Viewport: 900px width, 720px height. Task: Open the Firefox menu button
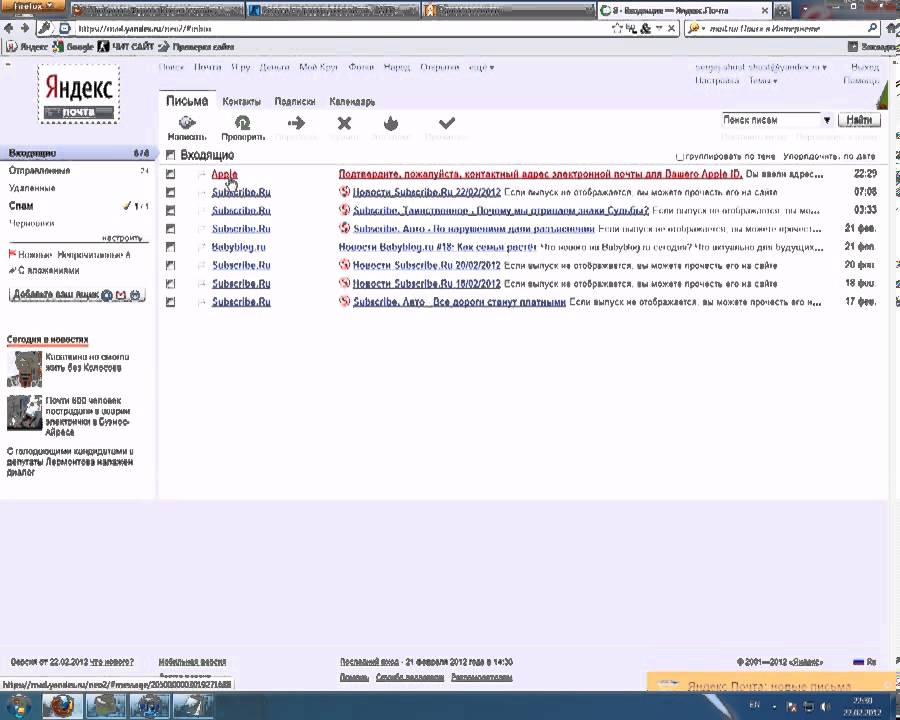pos(34,6)
